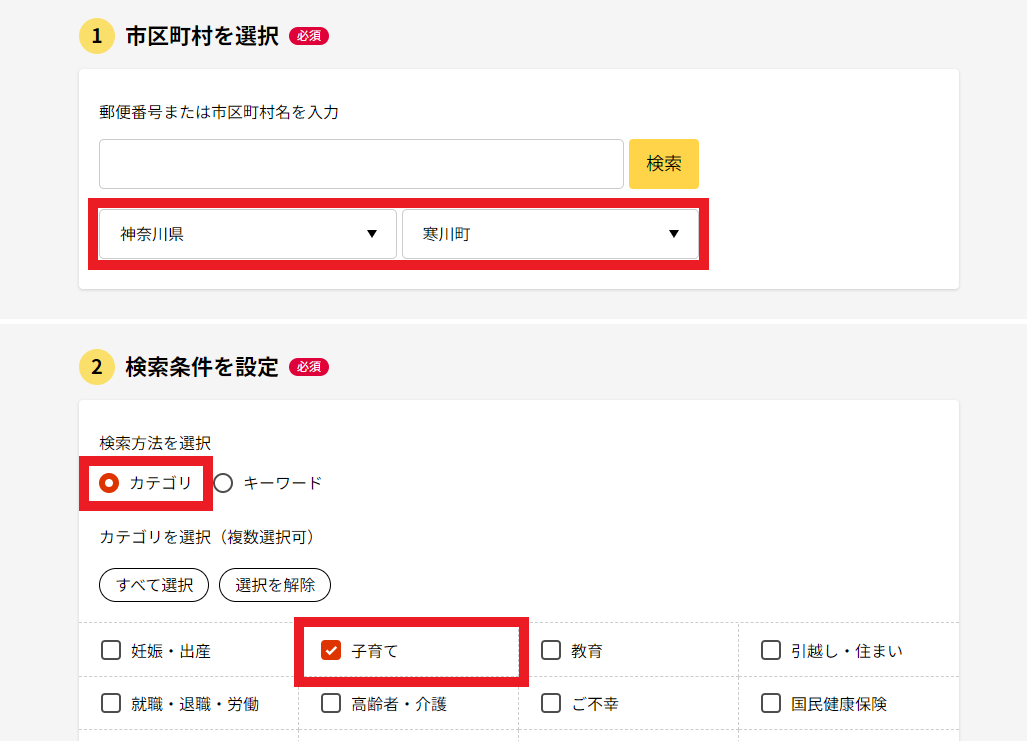This screenshot has height=741, width=1027.
Task: Click the 選択を解除 button
Action: [274, 585]
